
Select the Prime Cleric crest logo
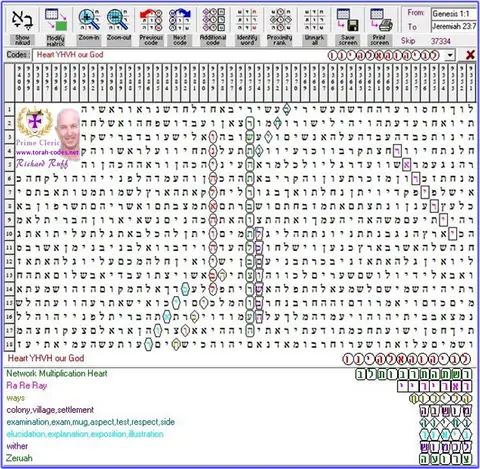(x=35, y=122)
